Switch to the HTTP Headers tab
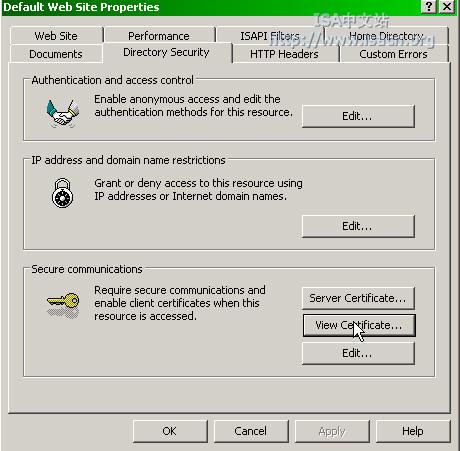 click(284, 54)
